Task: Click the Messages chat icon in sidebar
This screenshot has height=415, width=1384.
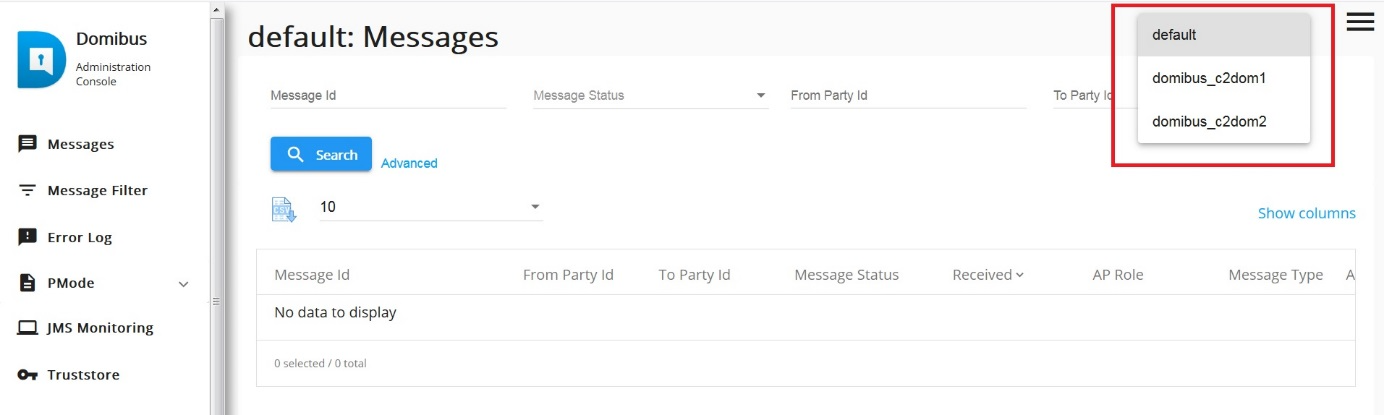Action: coord(28,144)
